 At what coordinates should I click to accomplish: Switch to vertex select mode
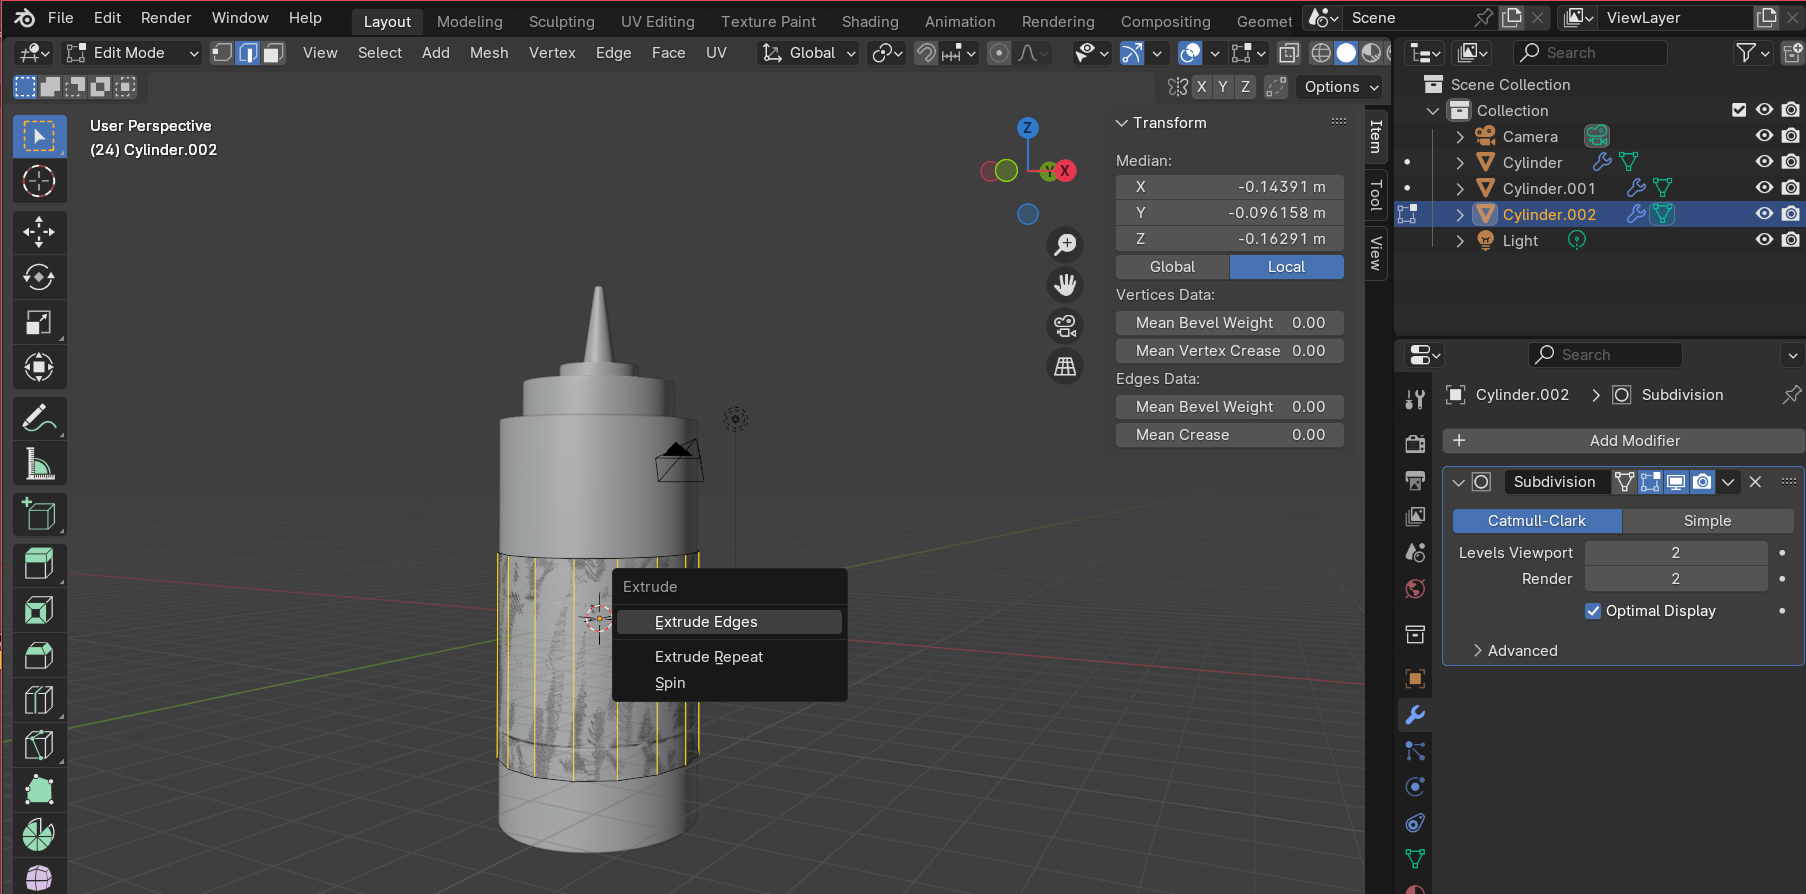pyautogui.click(x=222, y=53)
